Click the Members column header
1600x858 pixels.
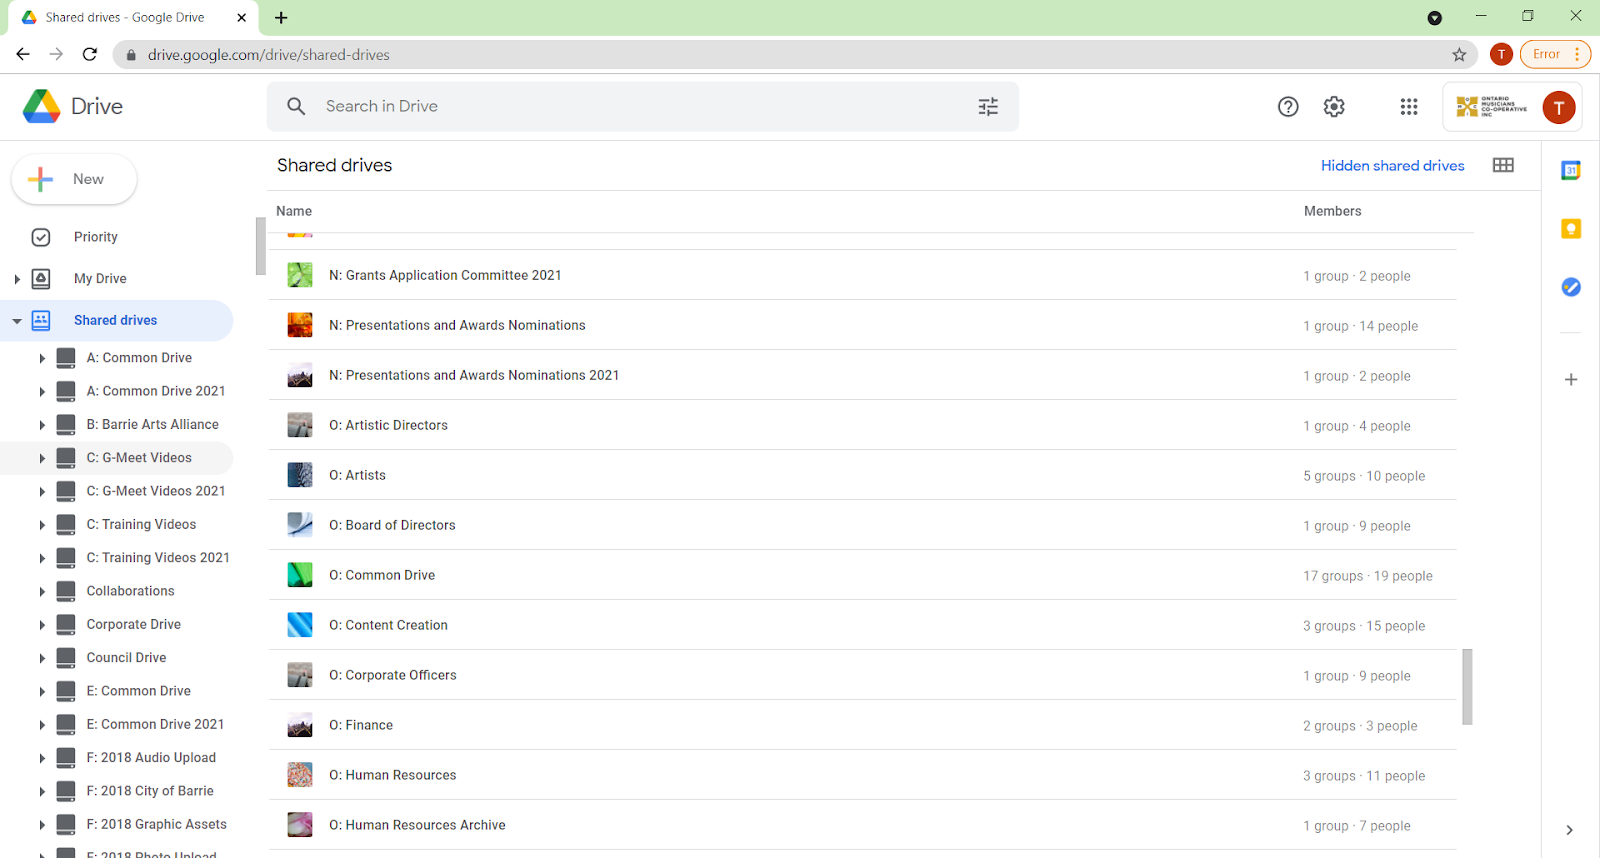[x=1332, y=211]
